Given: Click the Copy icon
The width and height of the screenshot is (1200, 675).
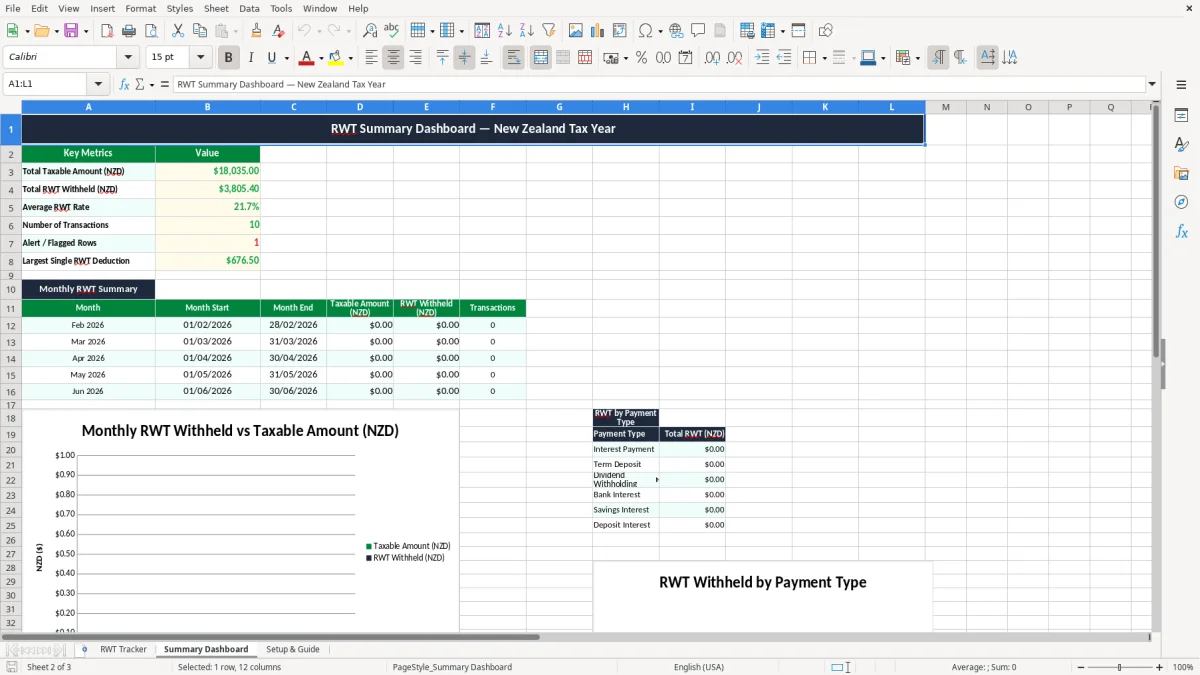Looking at the screenshot, I should (199, 31).
